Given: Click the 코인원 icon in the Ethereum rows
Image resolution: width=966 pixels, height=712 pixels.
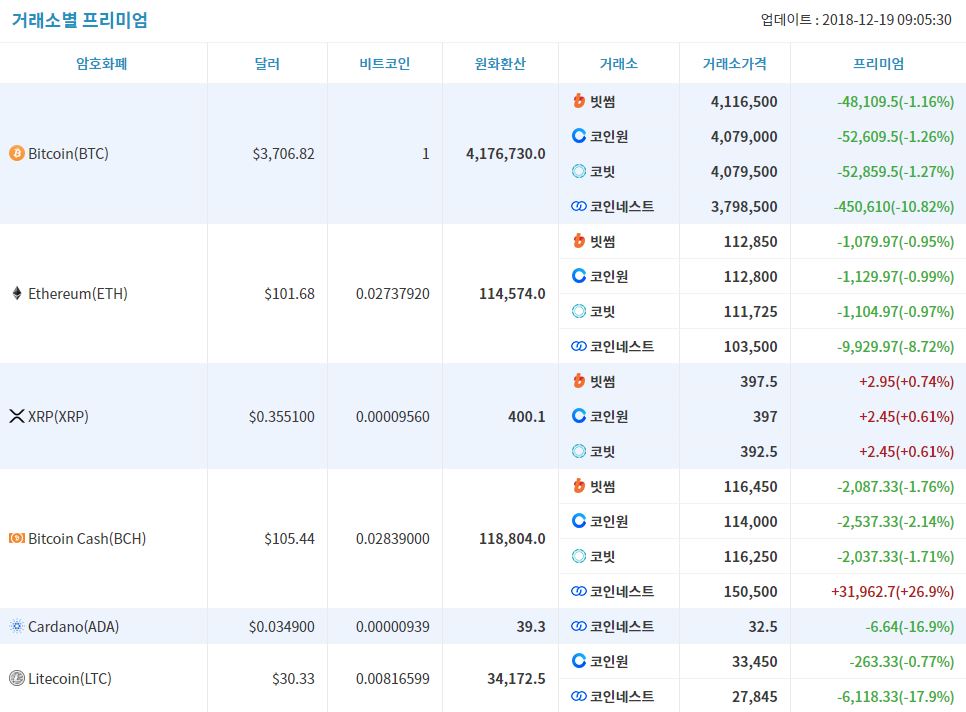Looking at the screenshot, I should click(x=578, y=276).
